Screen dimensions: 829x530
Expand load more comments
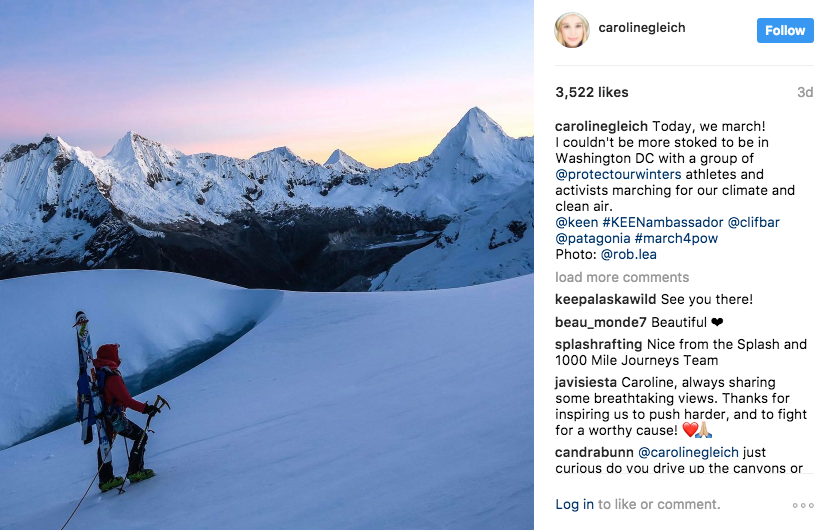tap(622, 277)
